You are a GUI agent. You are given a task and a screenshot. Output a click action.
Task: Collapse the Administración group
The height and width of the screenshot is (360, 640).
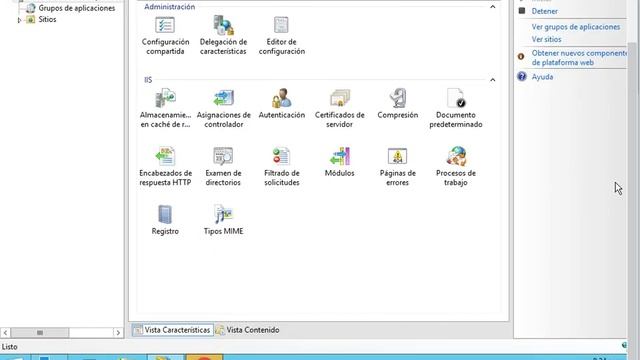493,7
